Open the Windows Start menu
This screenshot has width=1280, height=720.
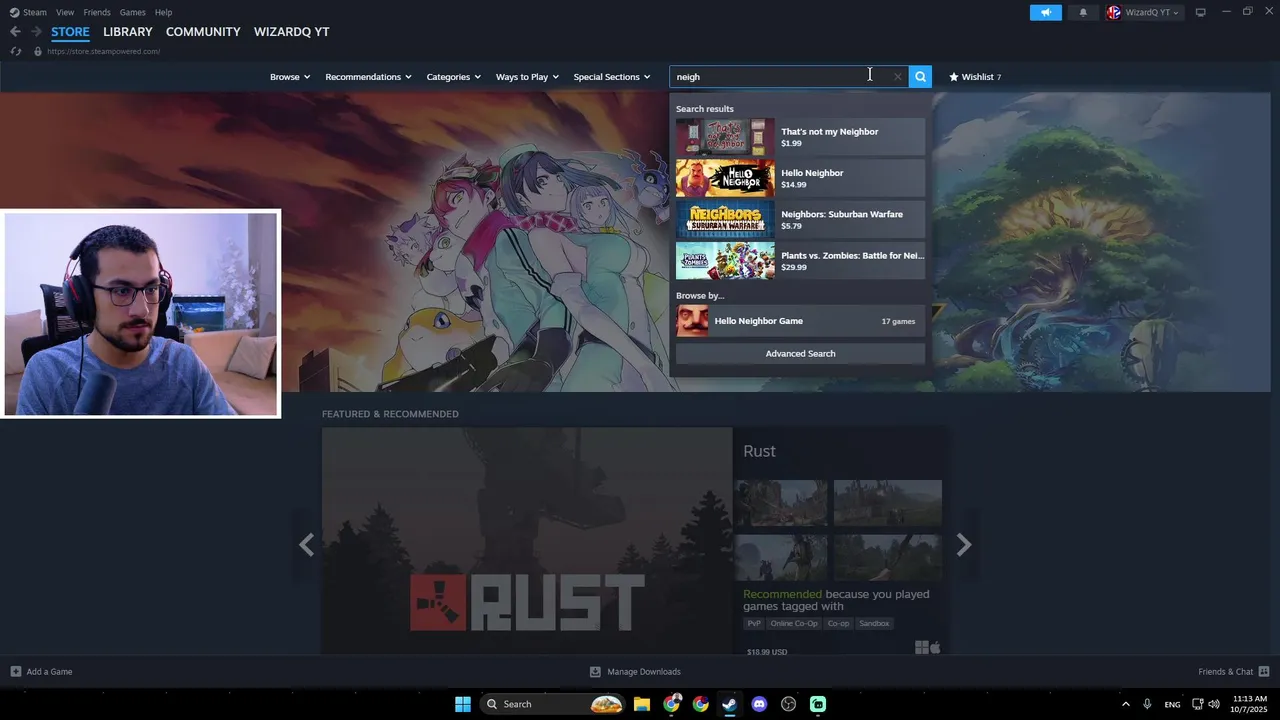click(463, 704)
